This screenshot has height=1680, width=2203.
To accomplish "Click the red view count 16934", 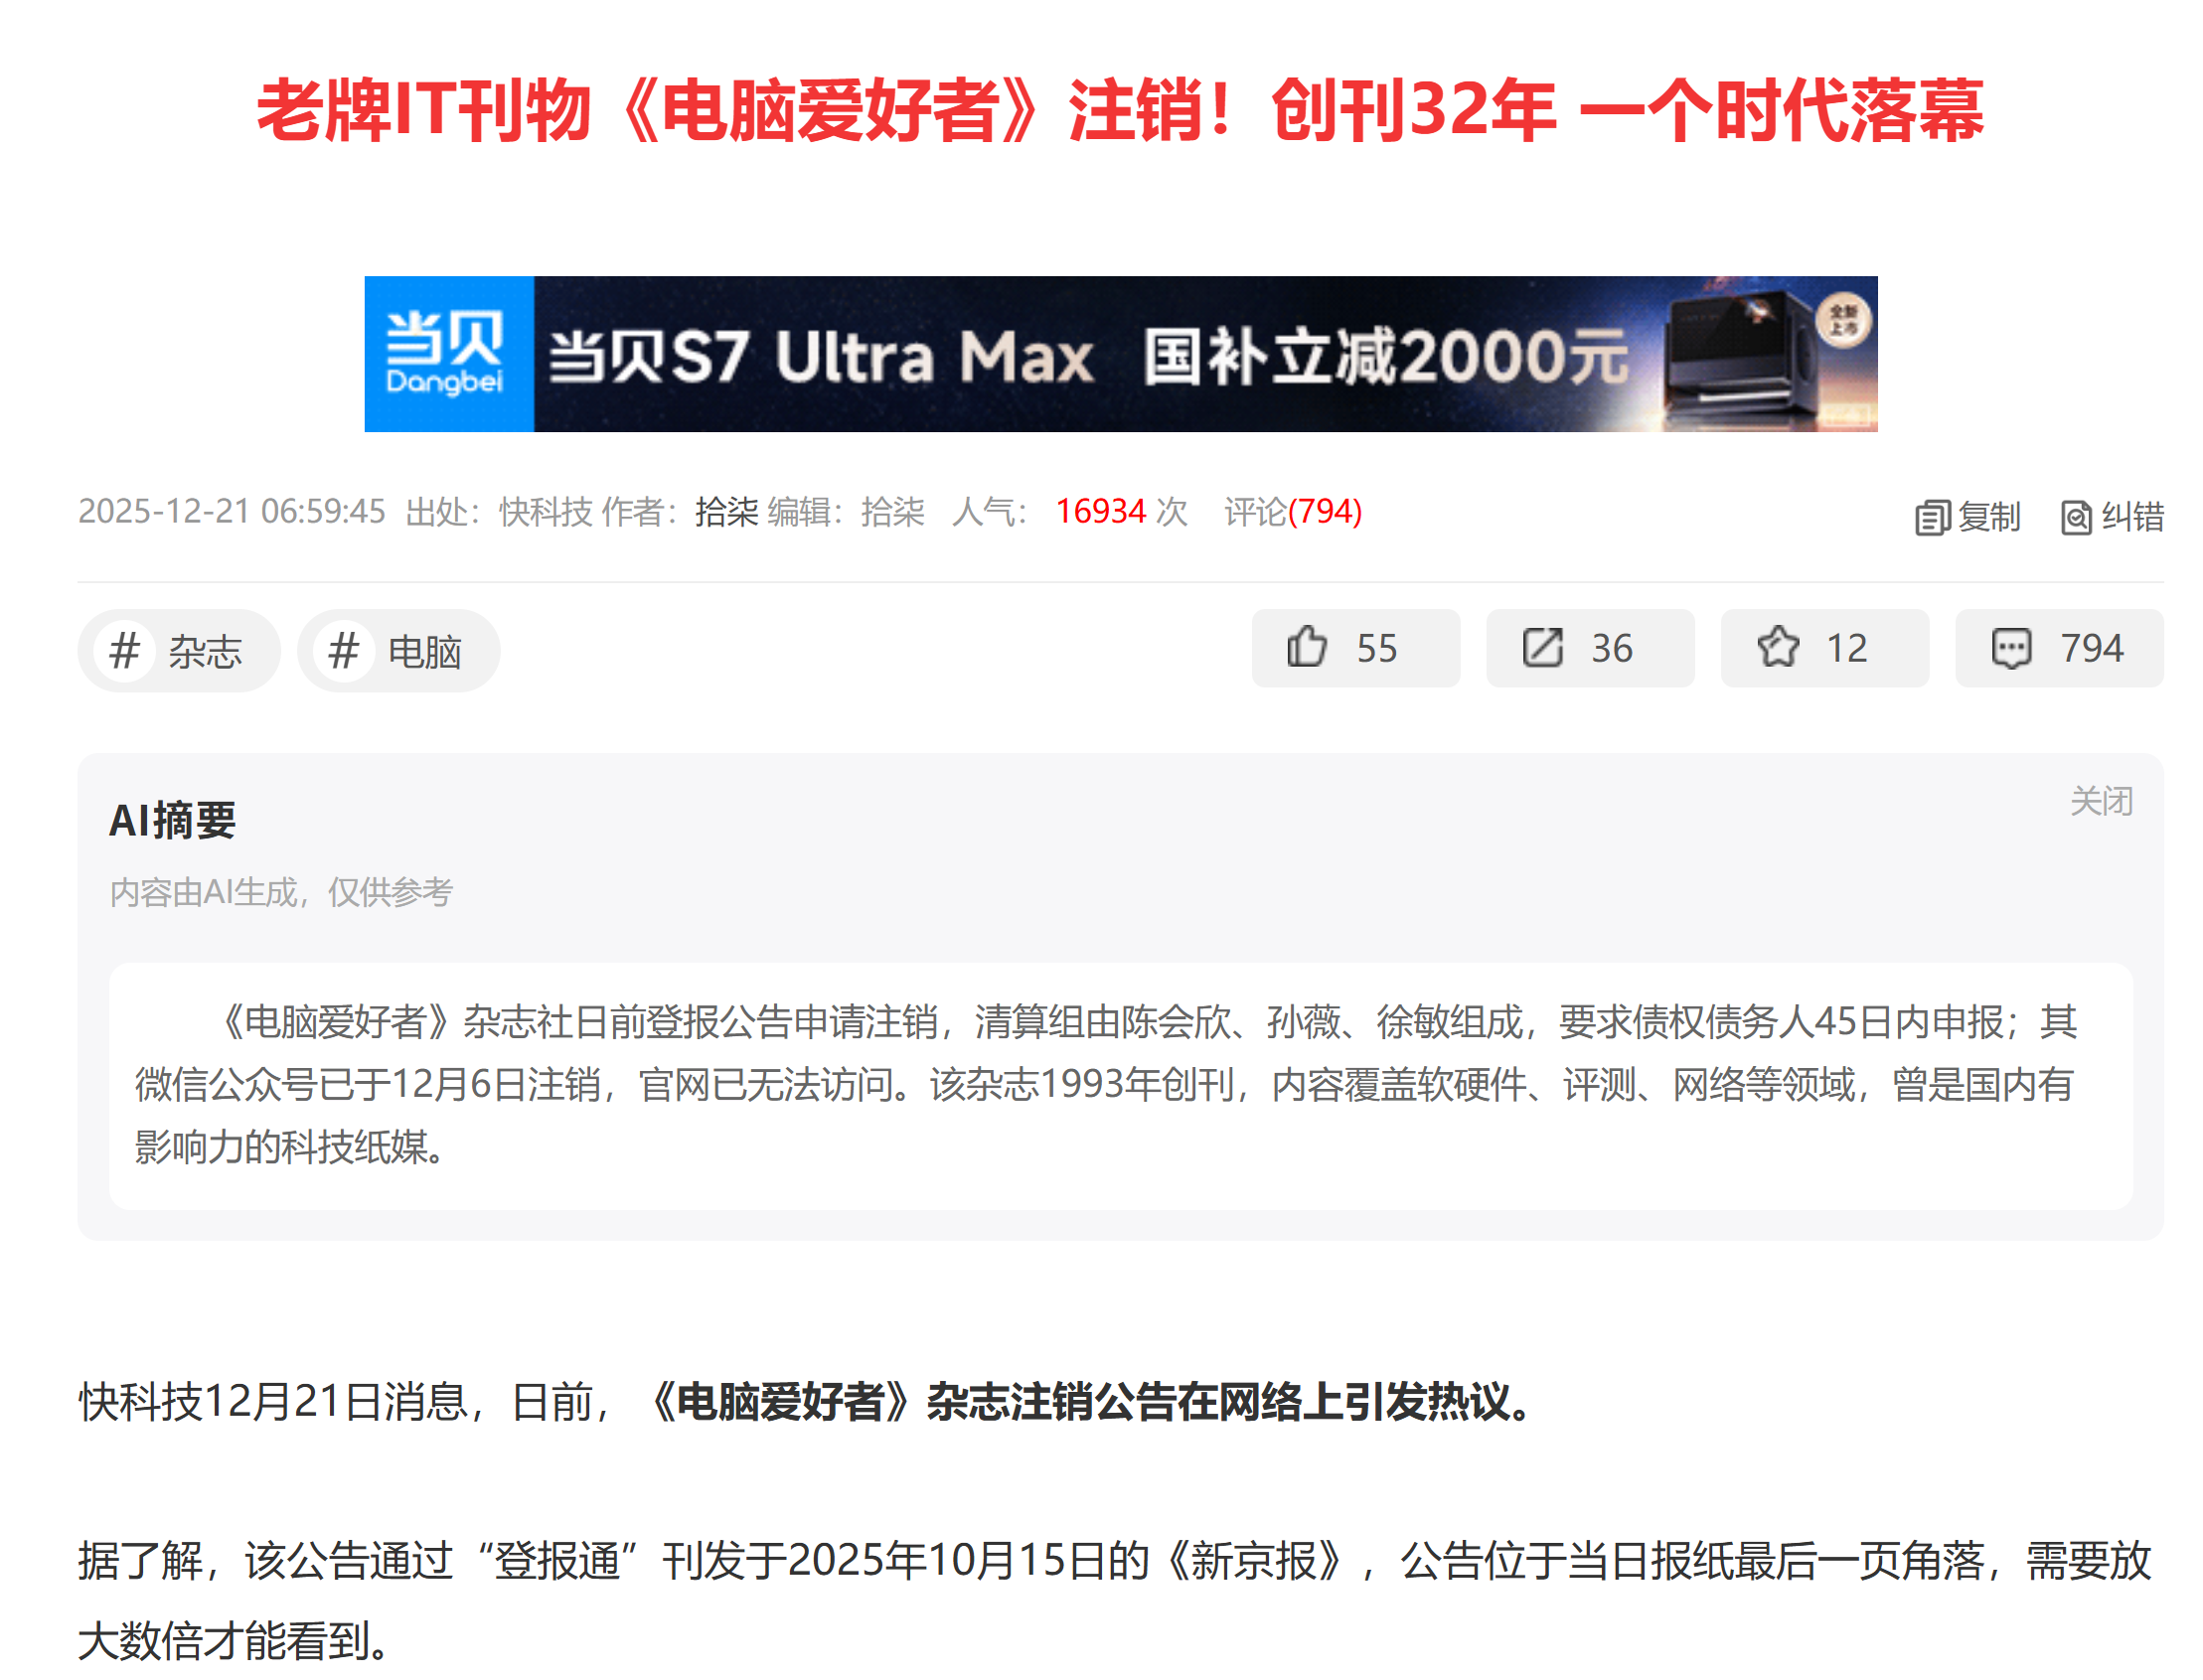I will click(1100, 513).
